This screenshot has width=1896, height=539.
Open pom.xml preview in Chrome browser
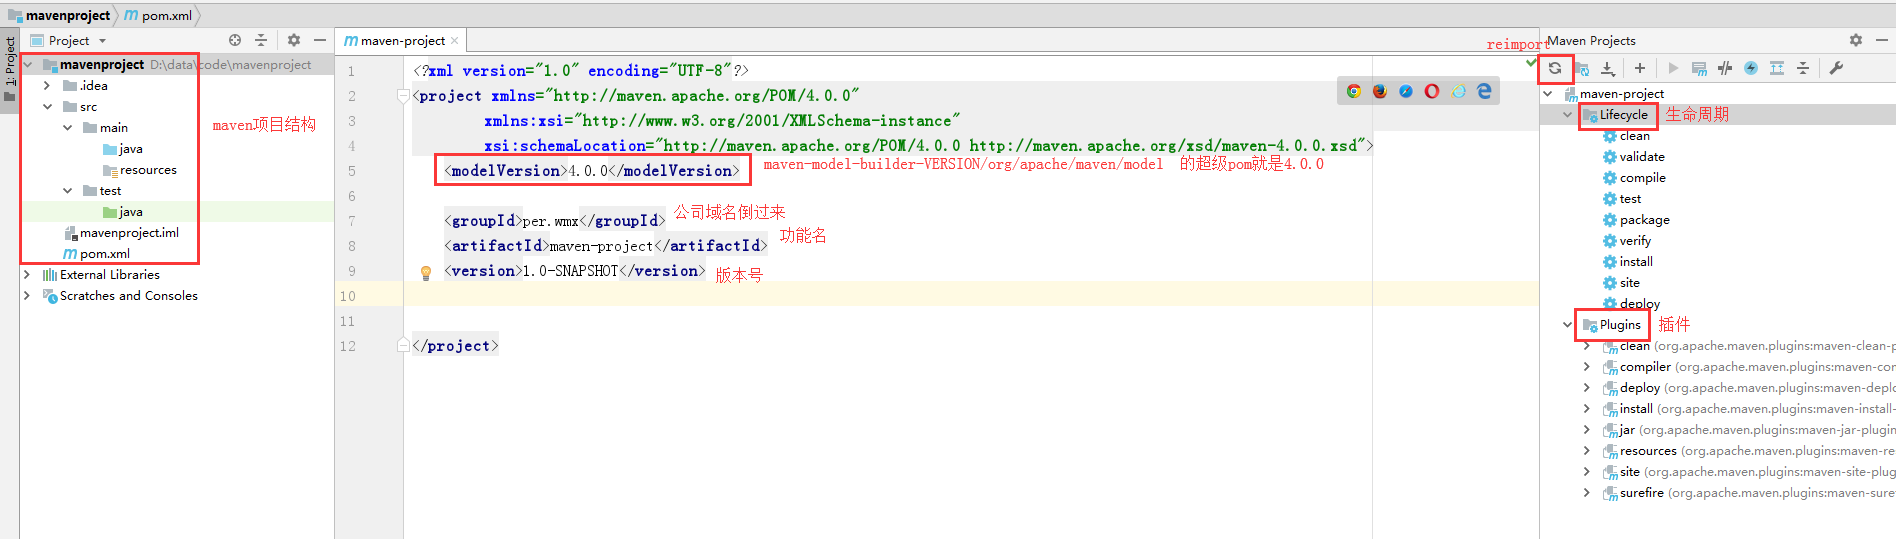point(1354,91)
